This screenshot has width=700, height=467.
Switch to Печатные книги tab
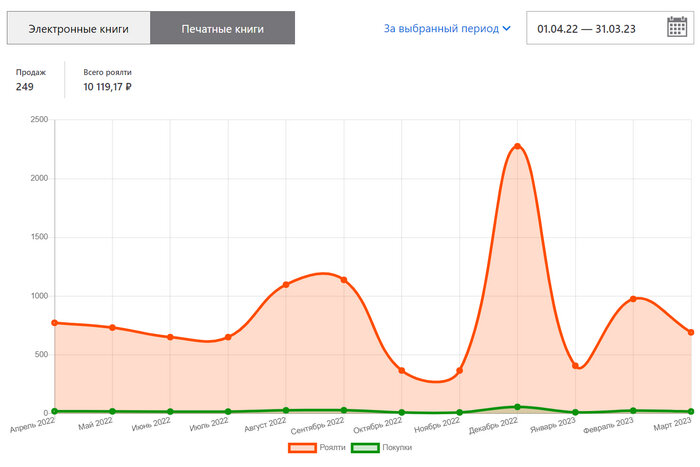pos(222,28)
